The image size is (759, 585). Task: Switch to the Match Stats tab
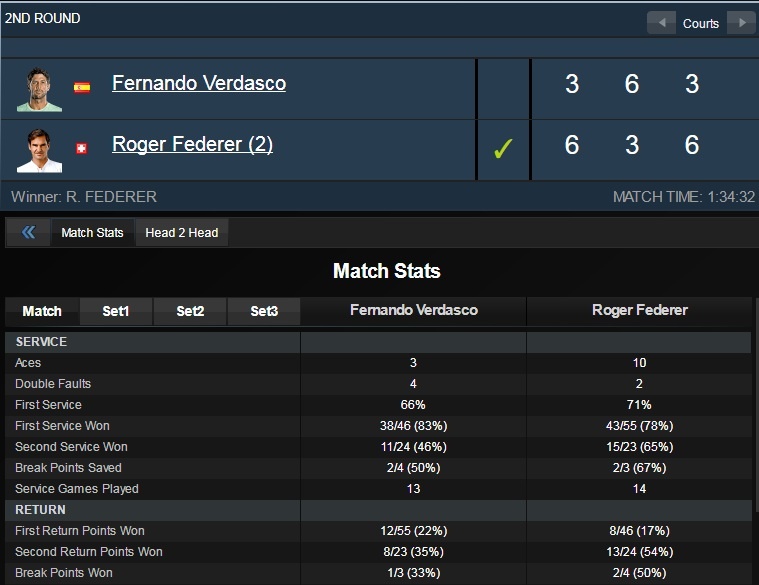[x=92, y=233]
